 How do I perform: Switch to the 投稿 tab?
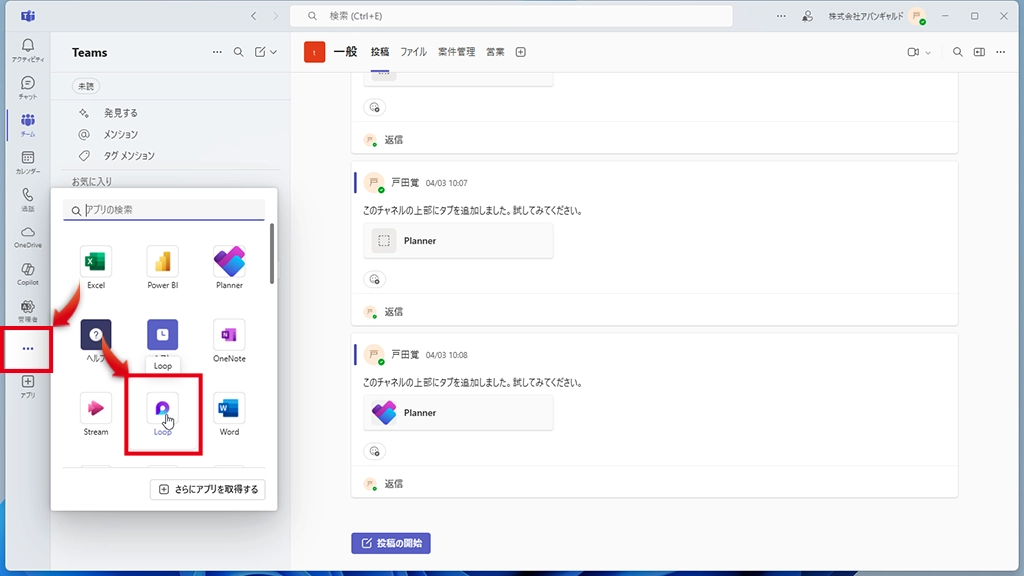(379, 52)
